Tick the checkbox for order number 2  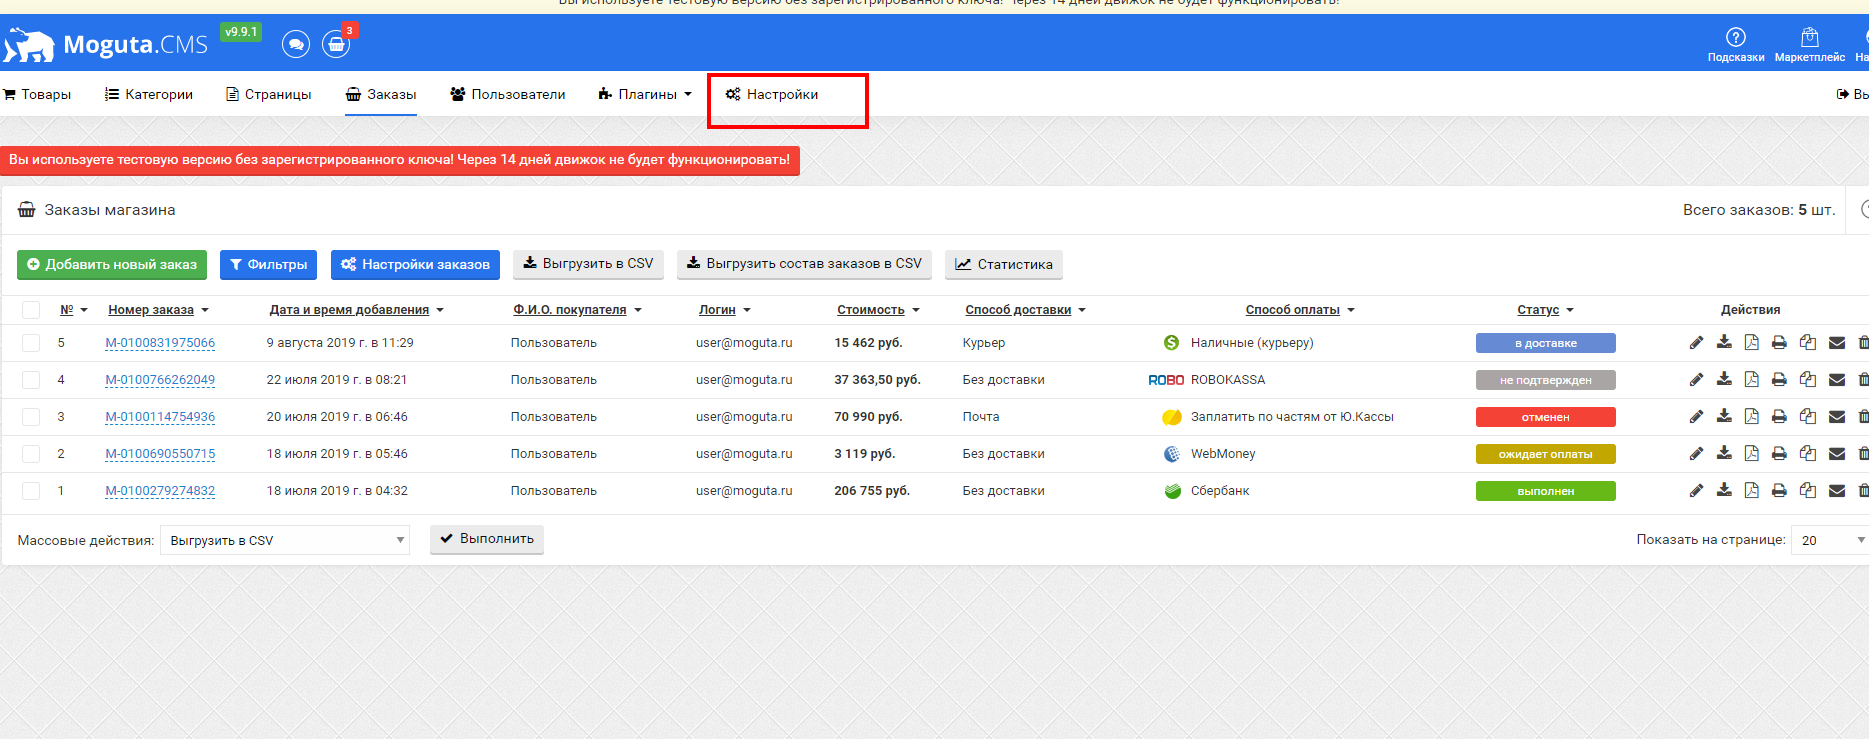(31, 454)
